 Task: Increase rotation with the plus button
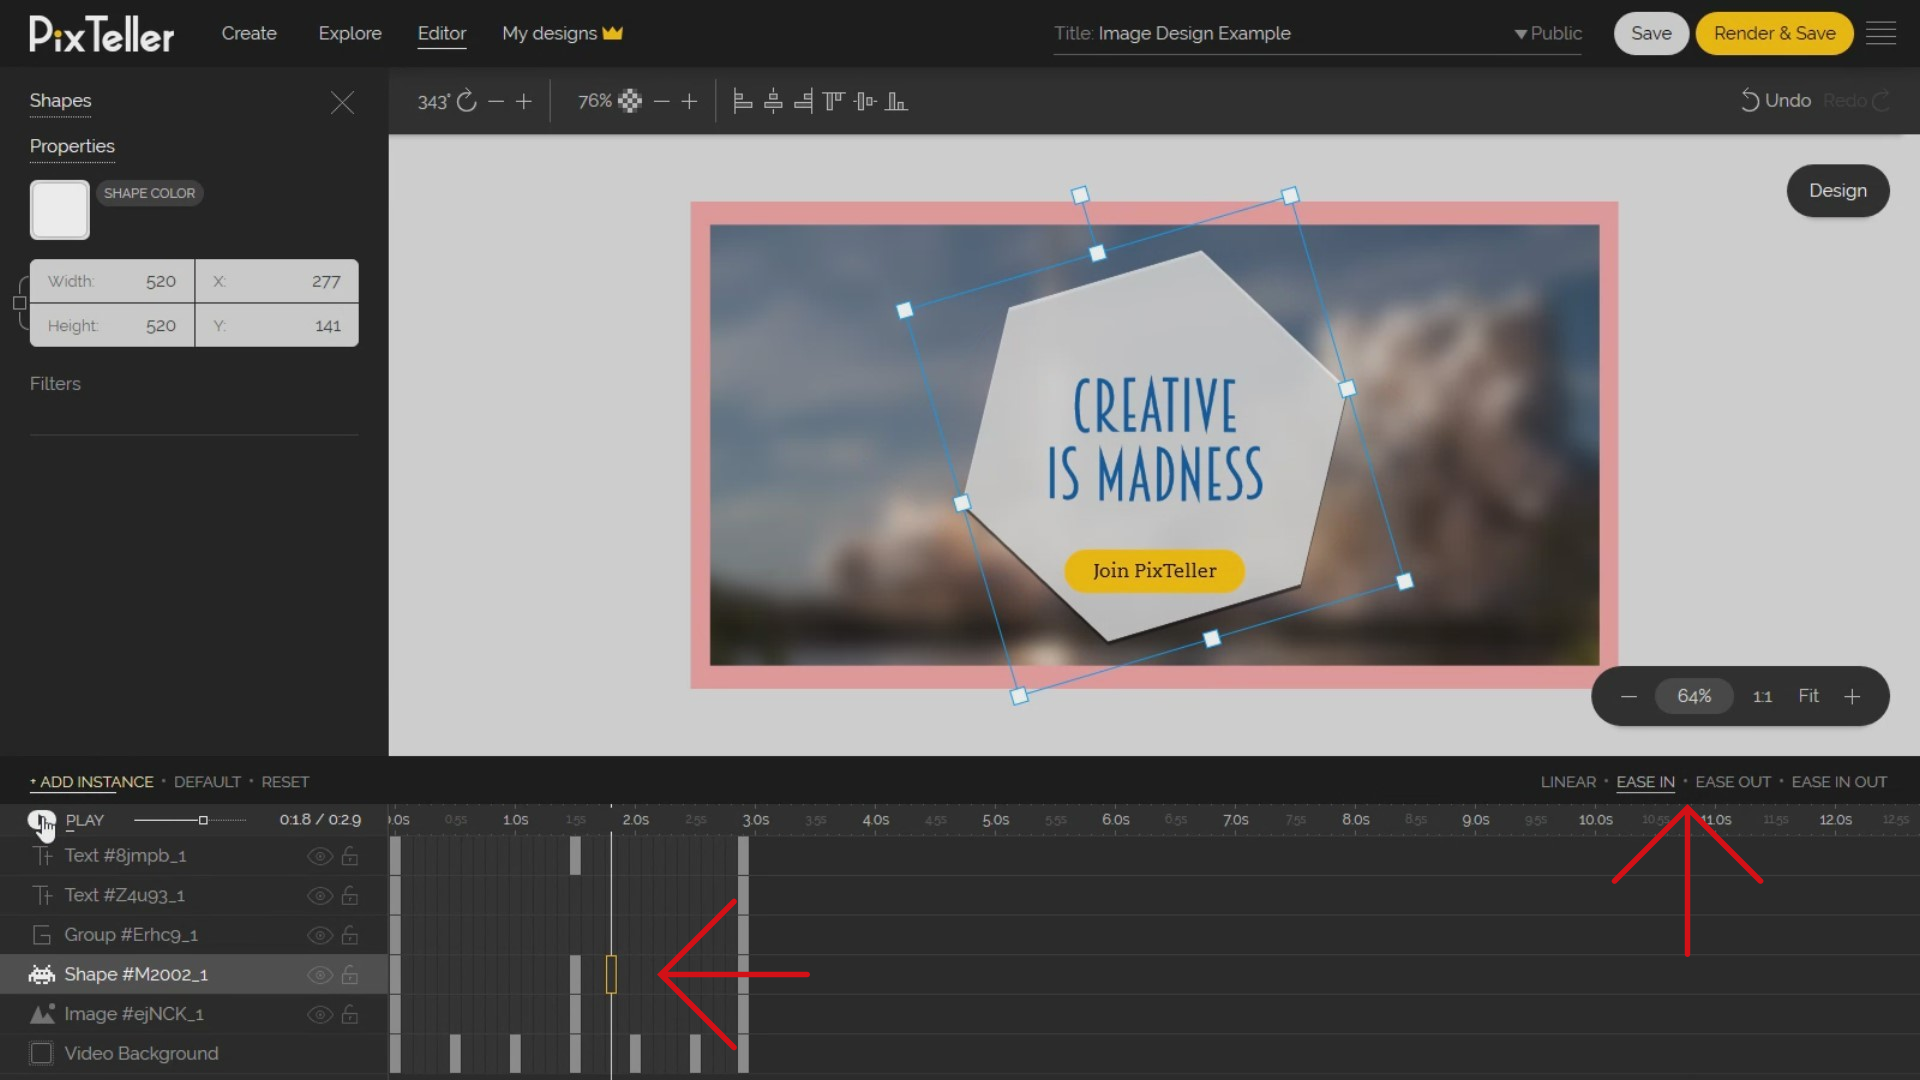524,101
